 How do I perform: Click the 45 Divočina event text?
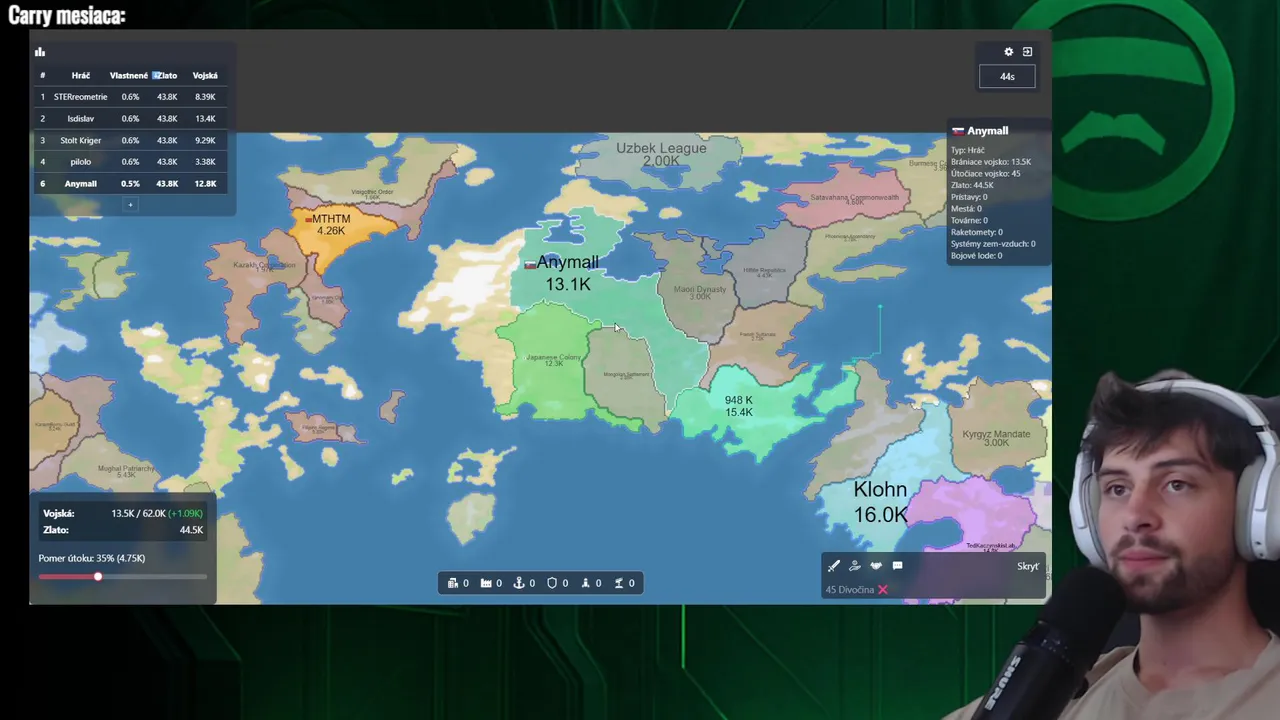pyautogui.click(x=850, y=590)
